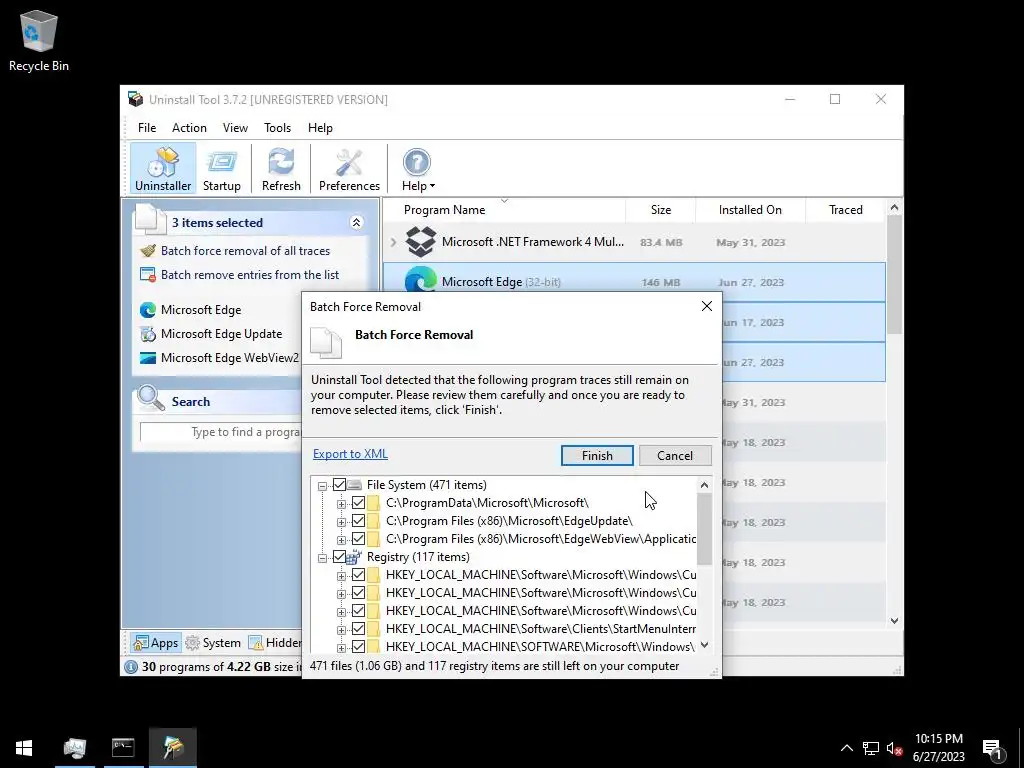Open Preferences from the toolbar
Image resolution: width=1024 pixels, height=768 pixels.
349,169
